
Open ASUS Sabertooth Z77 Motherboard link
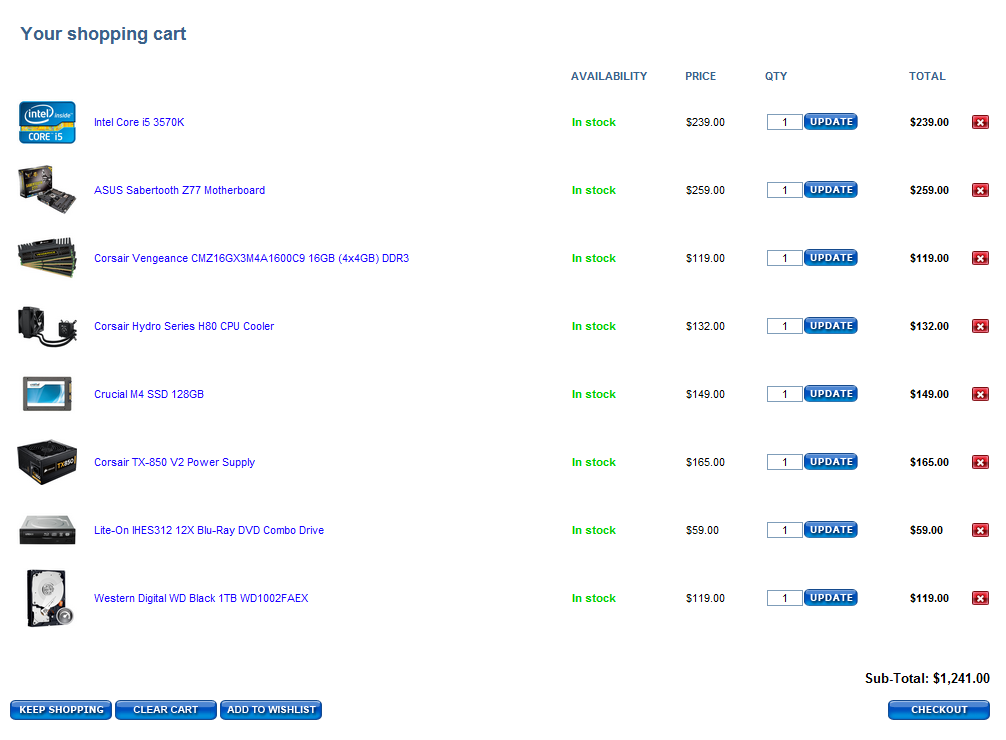coord(180,190)
